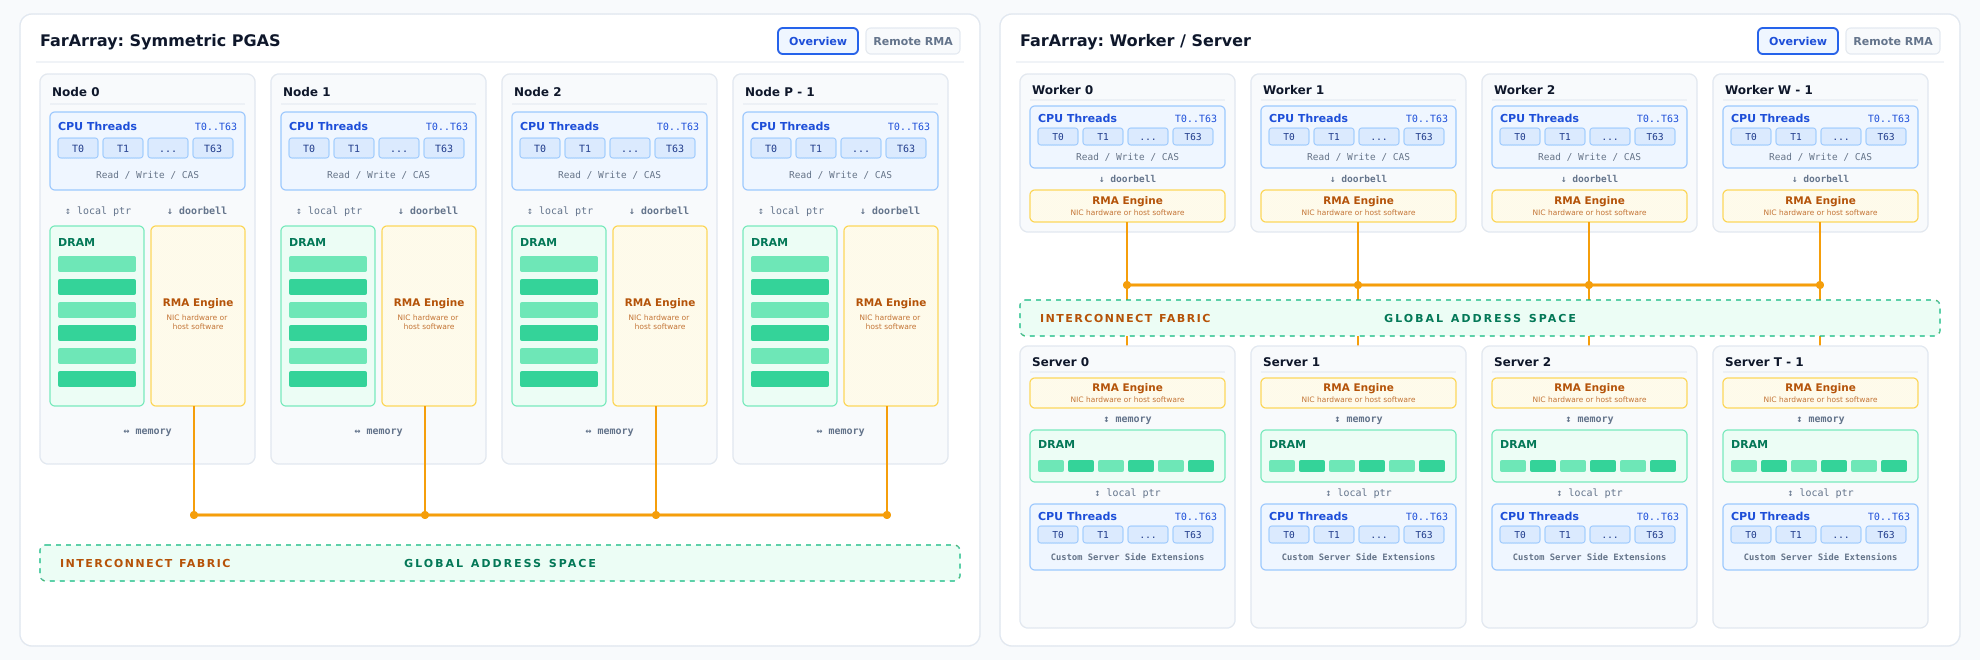Click the 'local ptr' label in Node 2
Image resolution: width=1980 pixels, height=660 pixels.
click(561, 211)
